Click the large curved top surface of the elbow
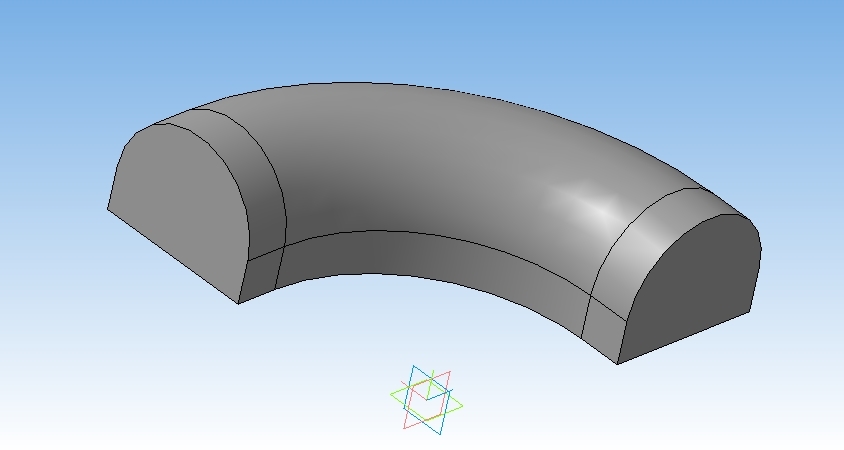The width and height of the screenshot is (844, 450). click(x=420, y=160)
